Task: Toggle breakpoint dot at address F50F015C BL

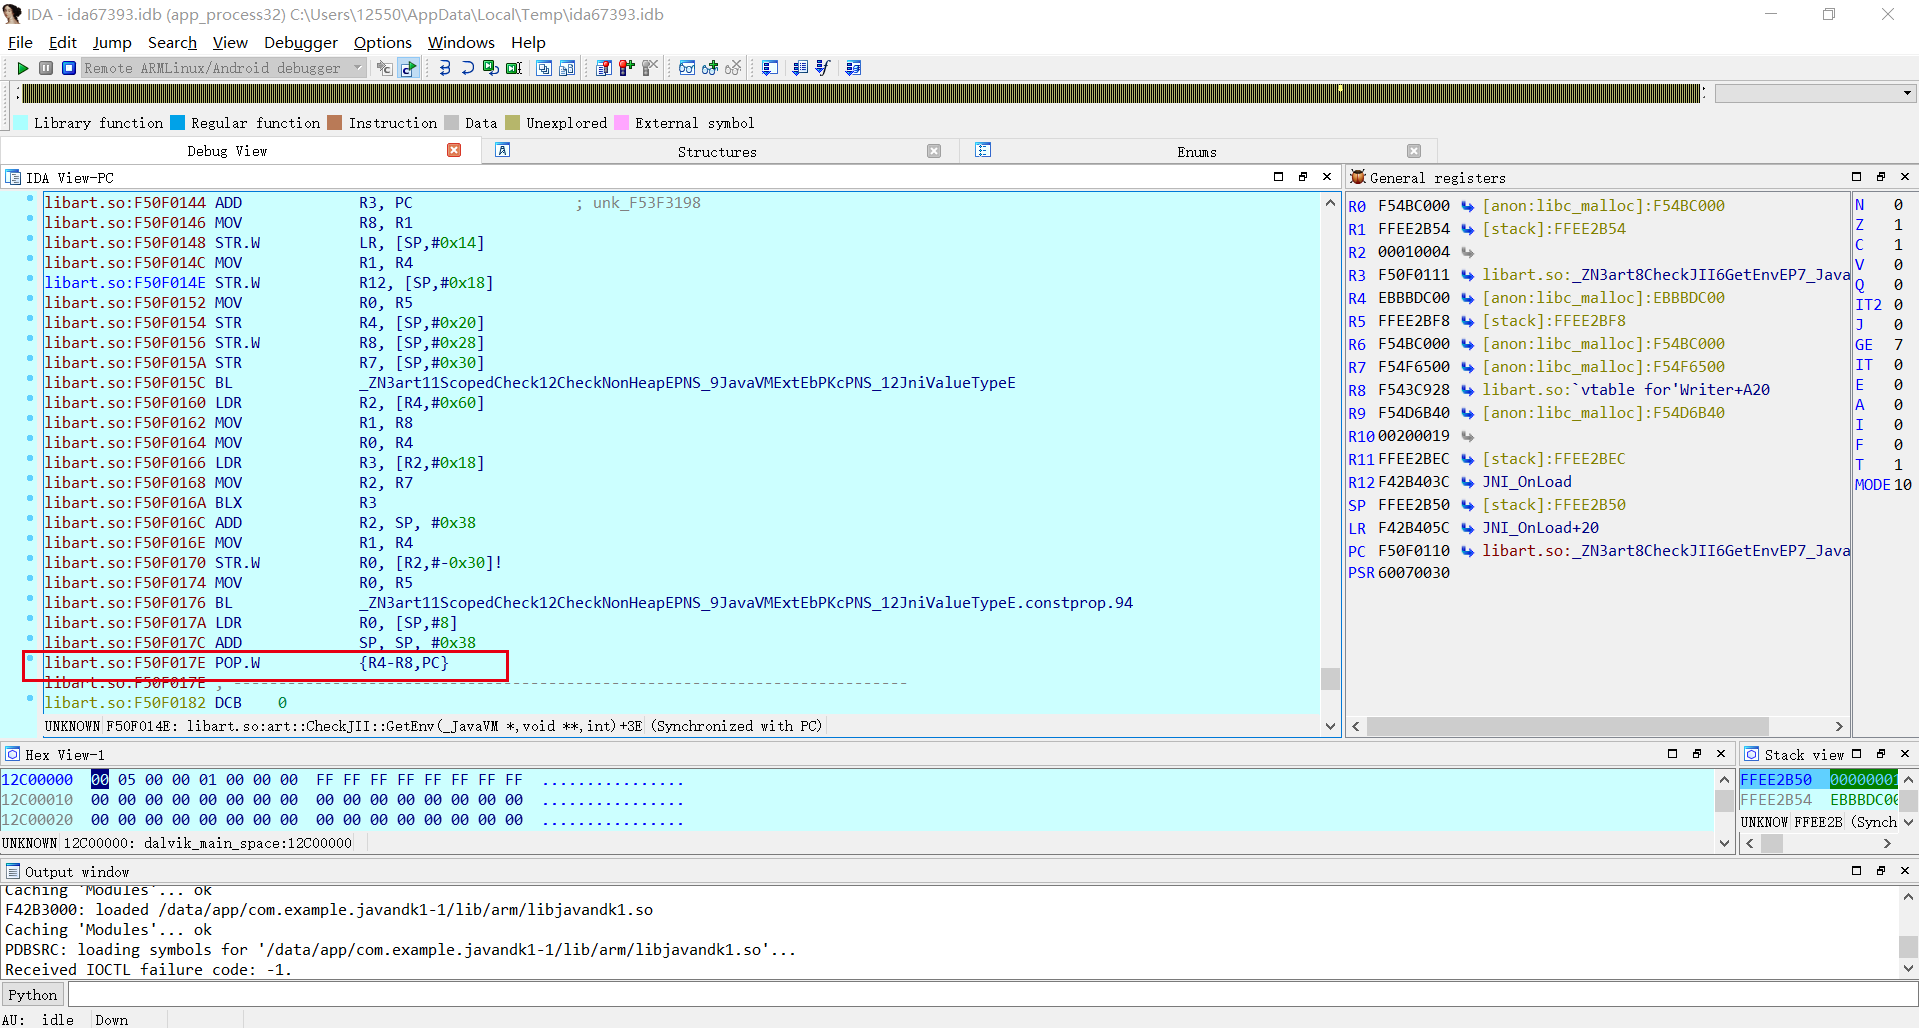Action: [30, 380]
